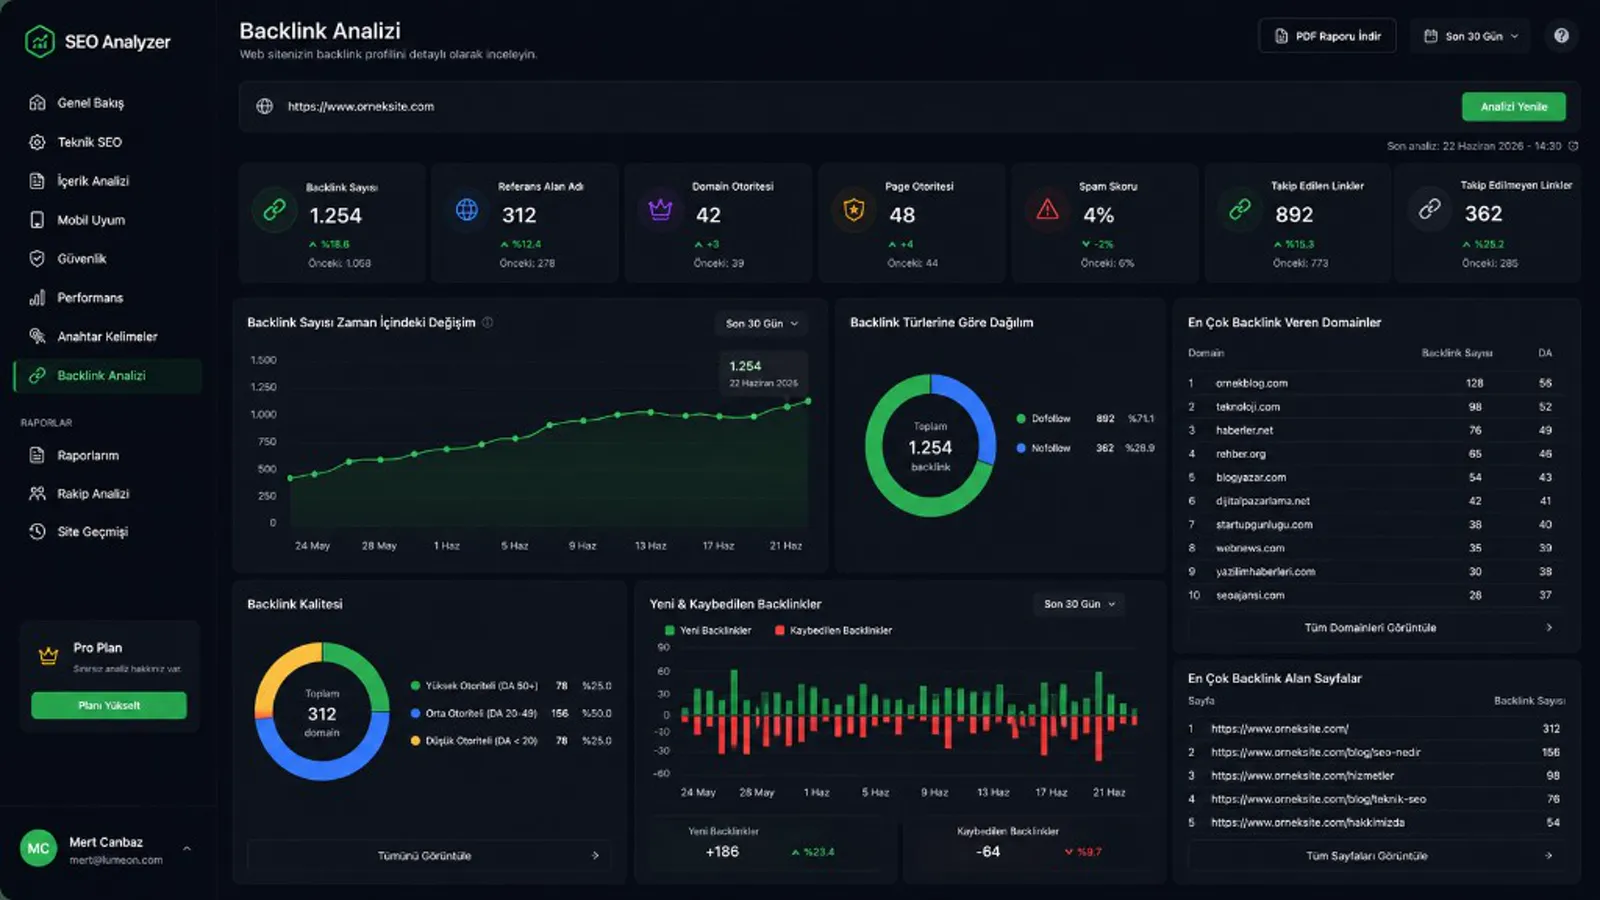This screenshot has height=900, width=1600.
Task: Toggle the Yeni Backlinkler legend series
Action: (x=708, y=630)
